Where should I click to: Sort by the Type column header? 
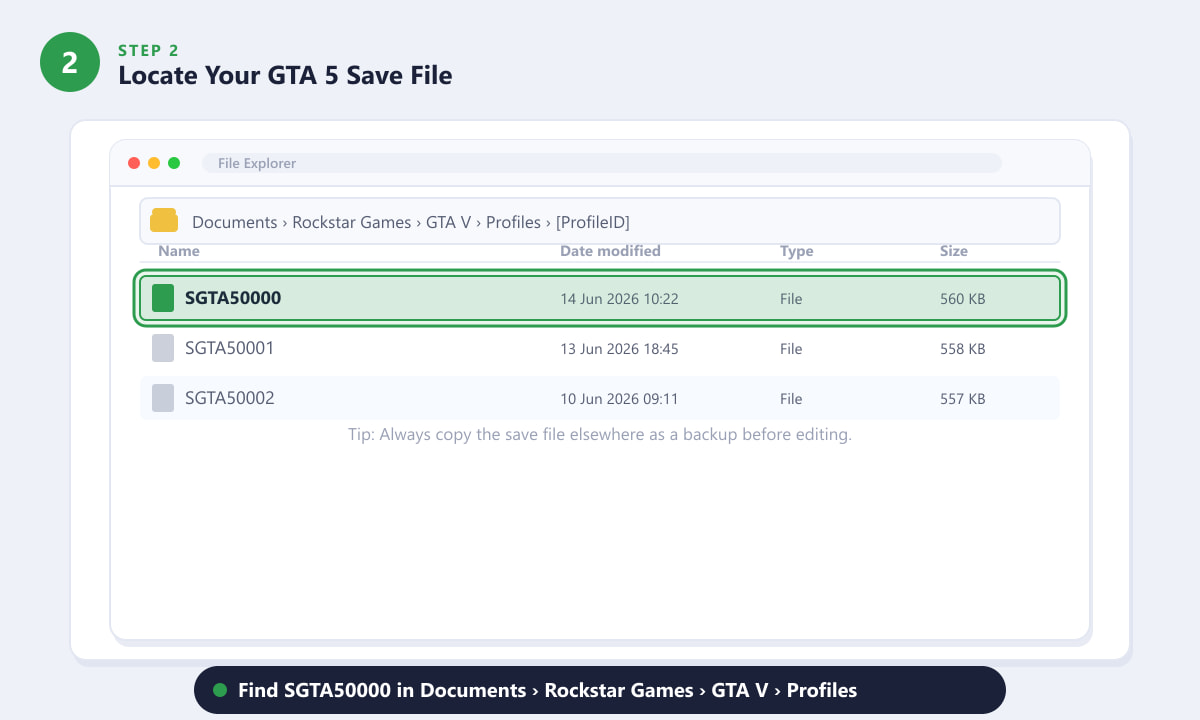(x=797, y=251)
